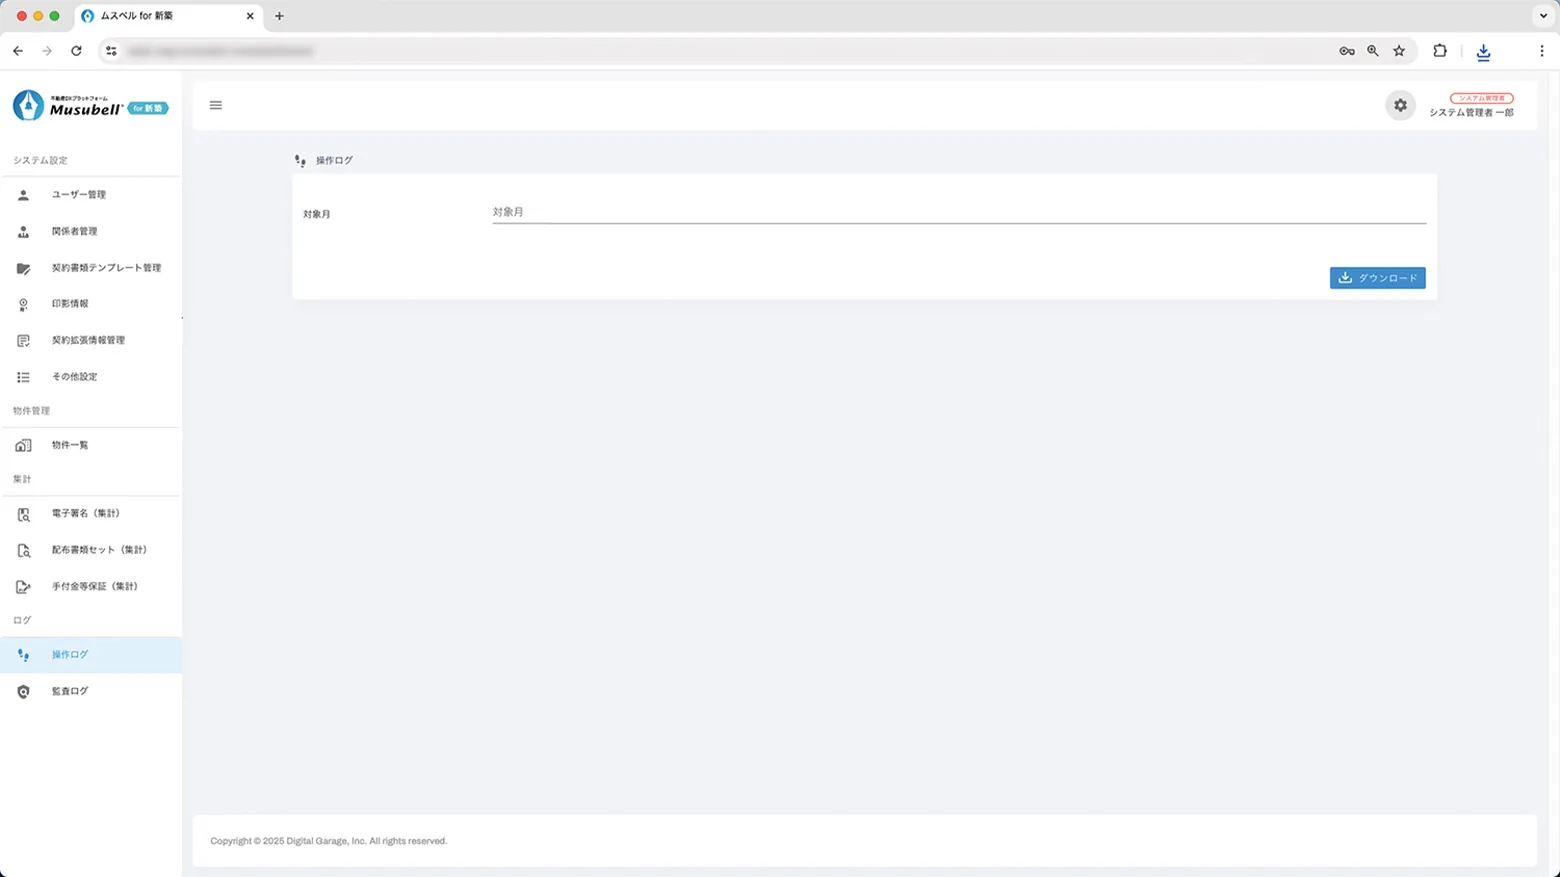Click the user management person icon
Viewport: 1560px width, 877px height.
click(23, 195)
